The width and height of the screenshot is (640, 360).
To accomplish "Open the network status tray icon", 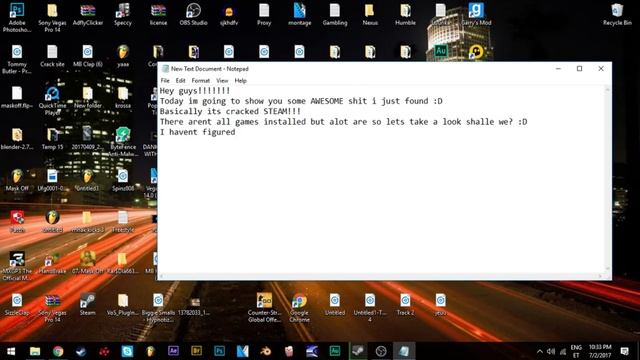I will click(563, 351).
